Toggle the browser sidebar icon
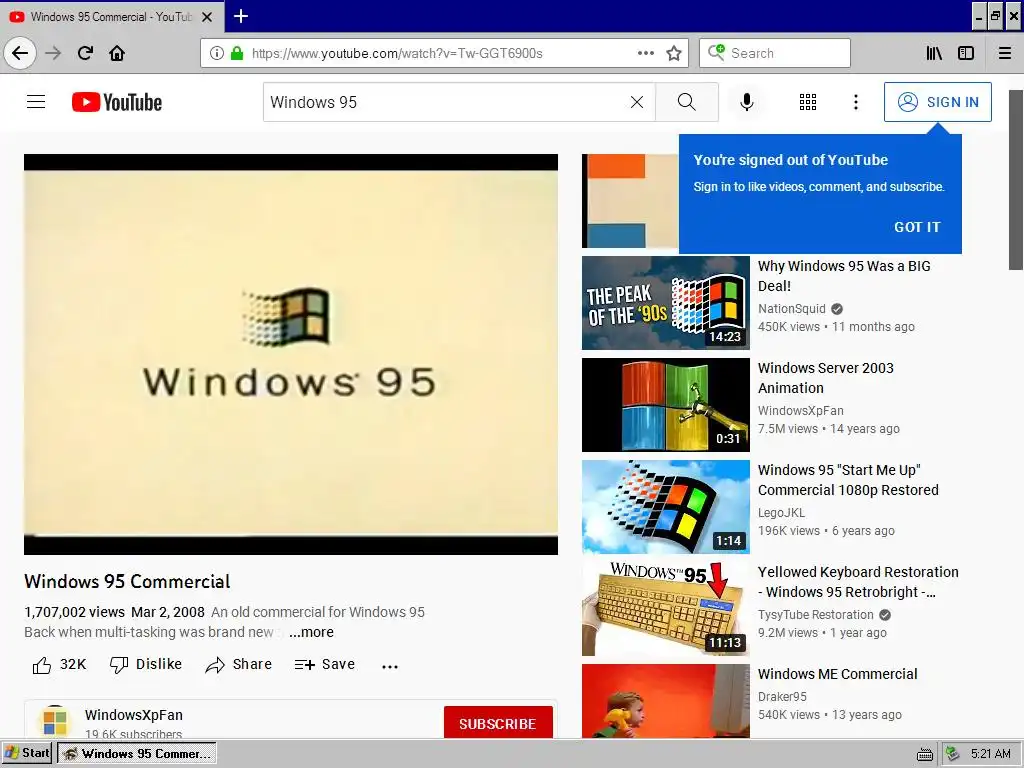Viewport: 1024px width, 768px height. (x=966, y=53)
